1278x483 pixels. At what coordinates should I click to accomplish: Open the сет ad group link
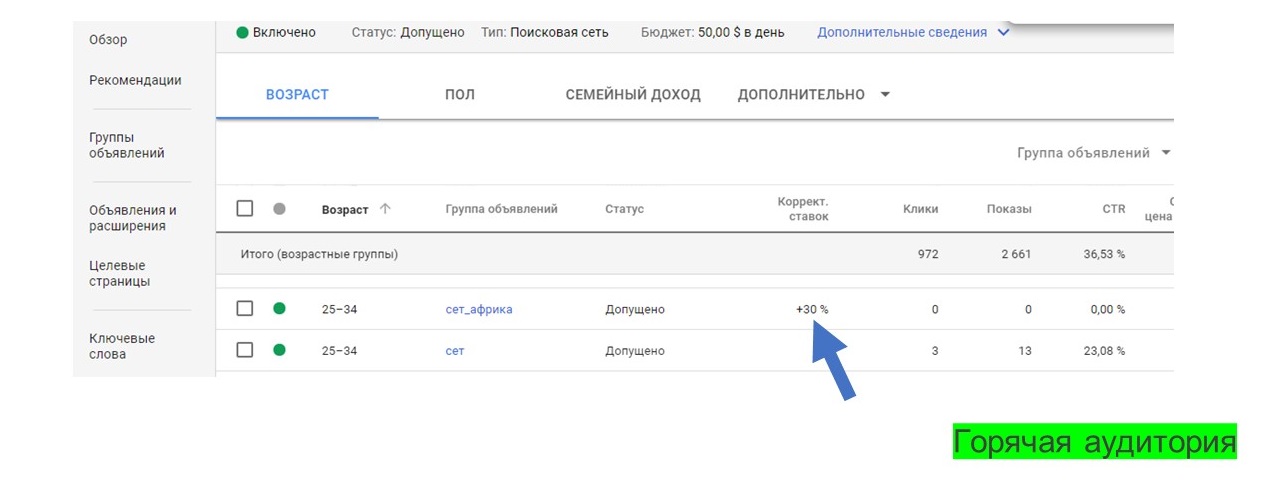click(x=455, y=351)
